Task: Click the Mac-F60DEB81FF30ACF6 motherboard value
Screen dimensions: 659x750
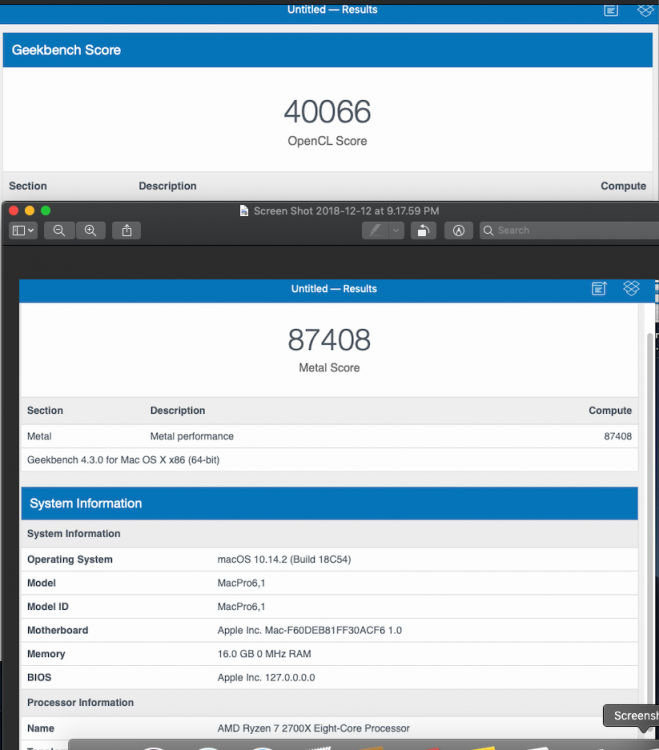Action: pos(309,630)
